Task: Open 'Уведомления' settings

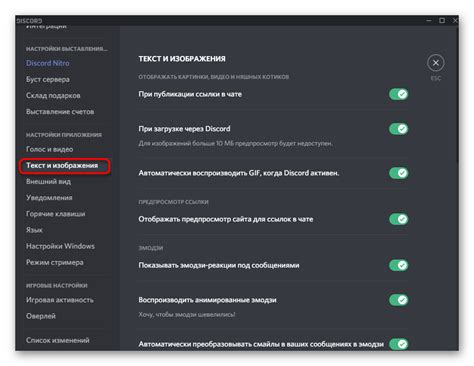Action: (49, 198)
